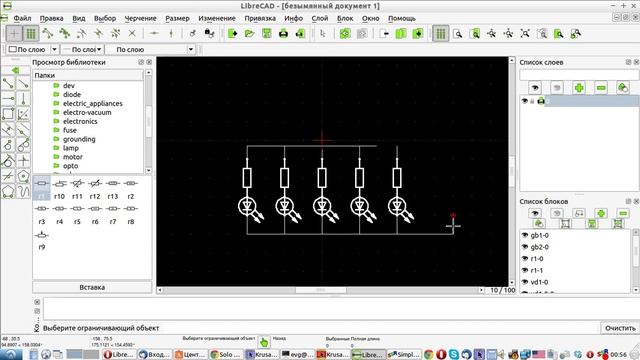Click the Очистить button
This screenshot has height=360, width=640.
[620, 328]
